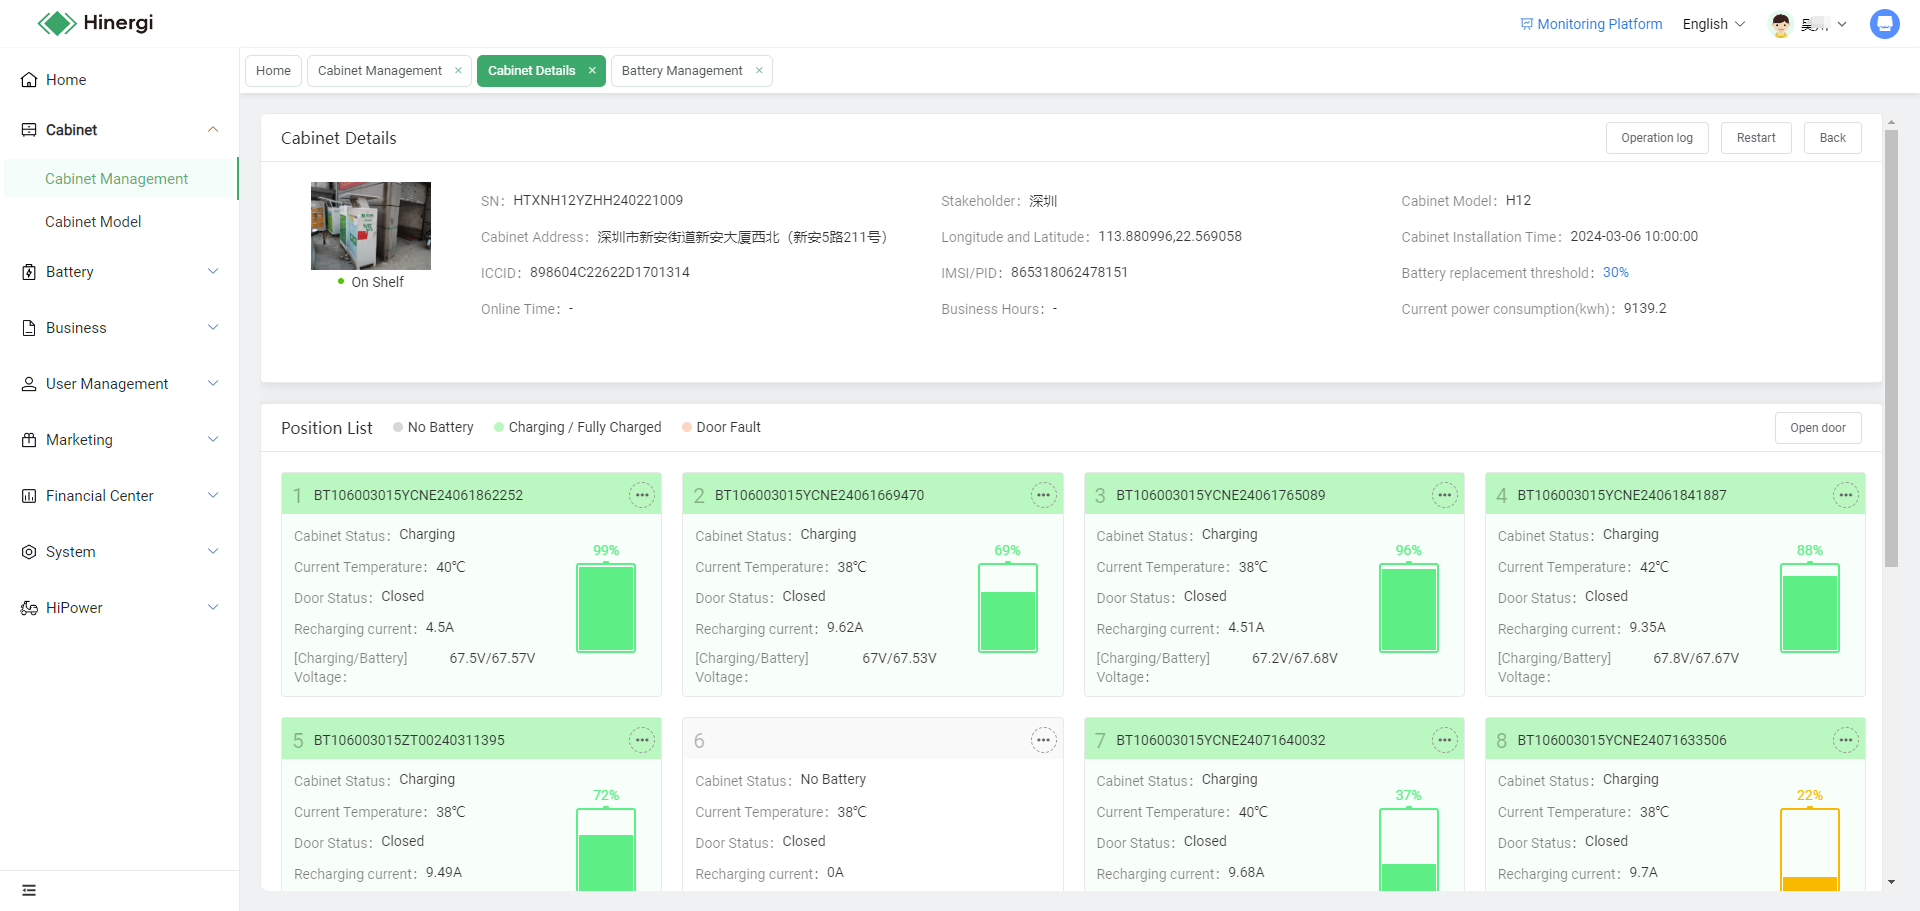This screenshot has width=1920, height=911.
Task: Click the 30% battery replacement threshold
Action: [x=1615, y=273]
